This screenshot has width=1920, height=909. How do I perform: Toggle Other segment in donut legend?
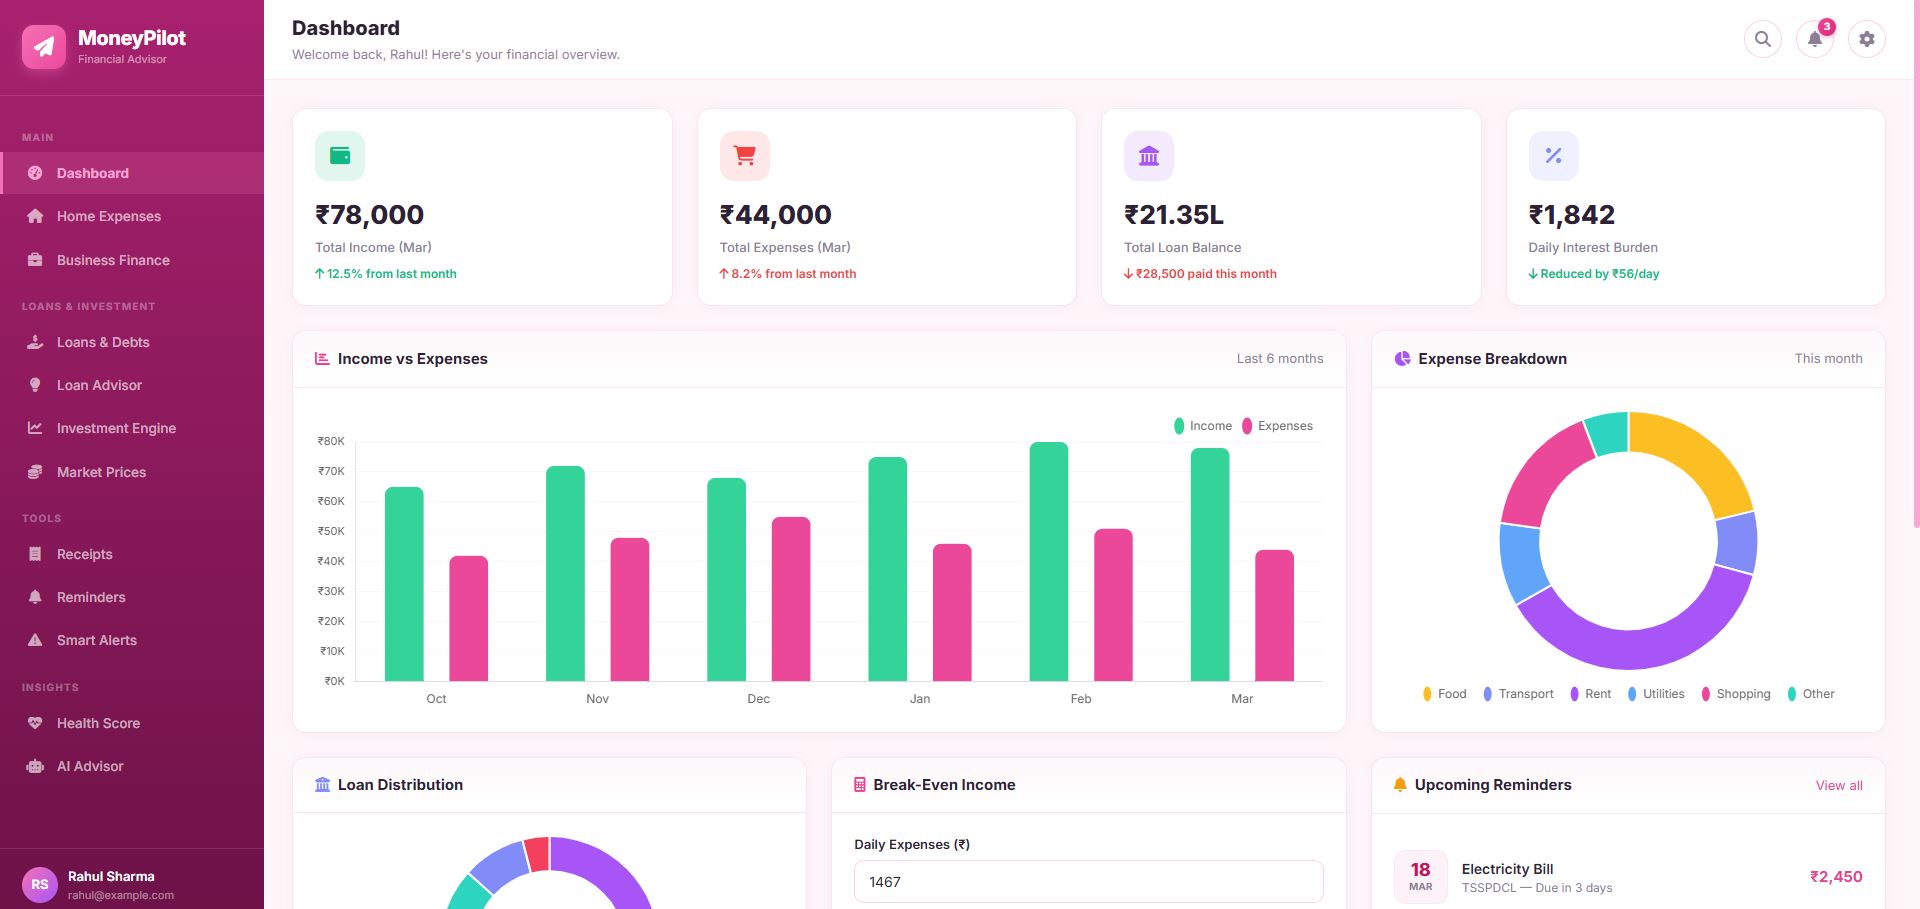(x=1811, y=694)
